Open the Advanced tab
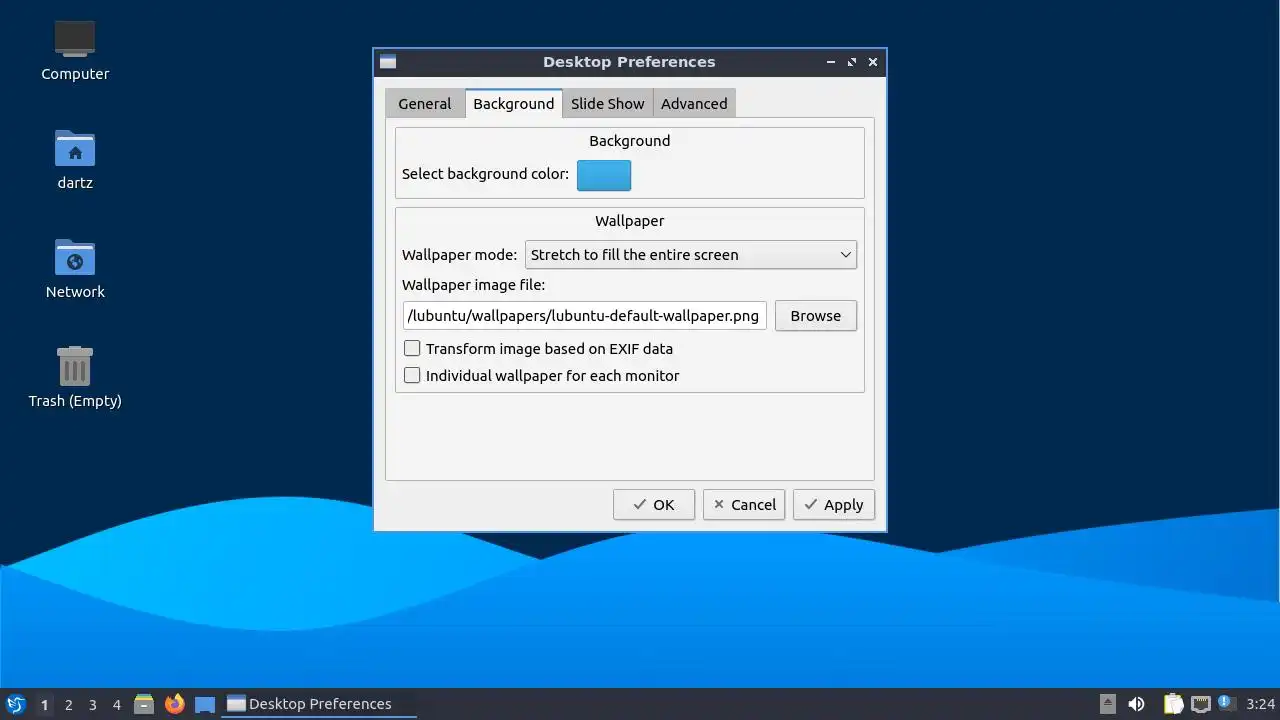This screenshot has height=720, width=1280. pos(694,104)
